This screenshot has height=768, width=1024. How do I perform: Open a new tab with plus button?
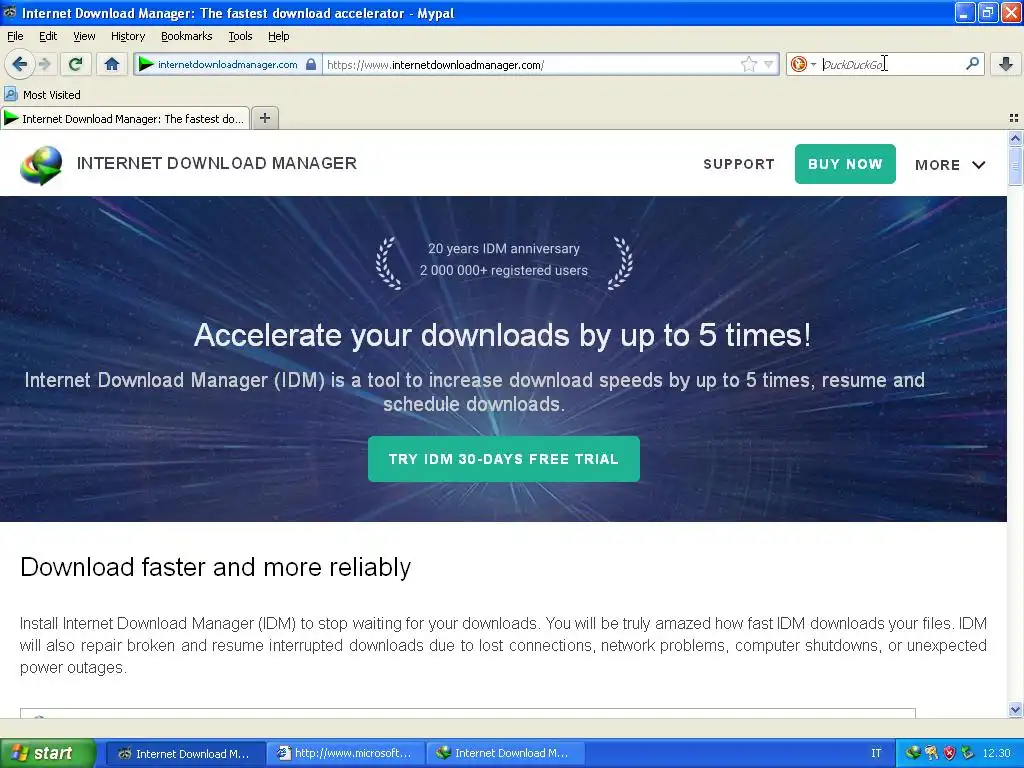[264, 118]
